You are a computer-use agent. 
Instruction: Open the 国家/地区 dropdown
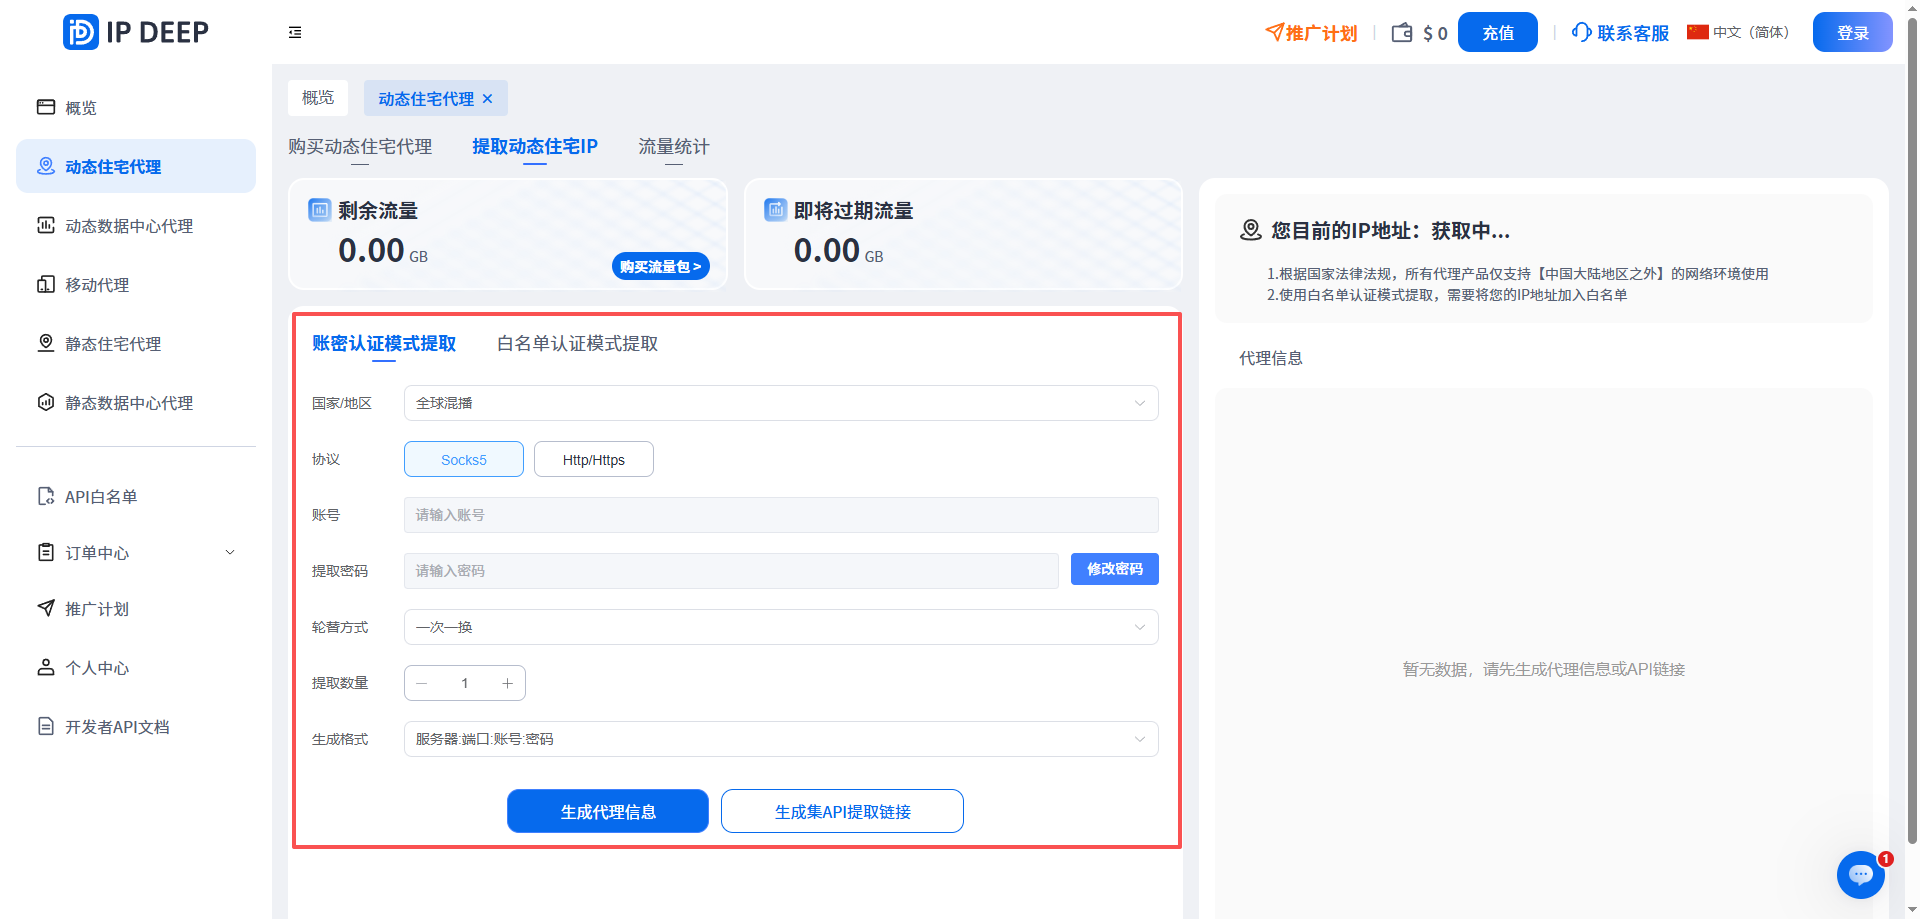[x=780, y=403]
